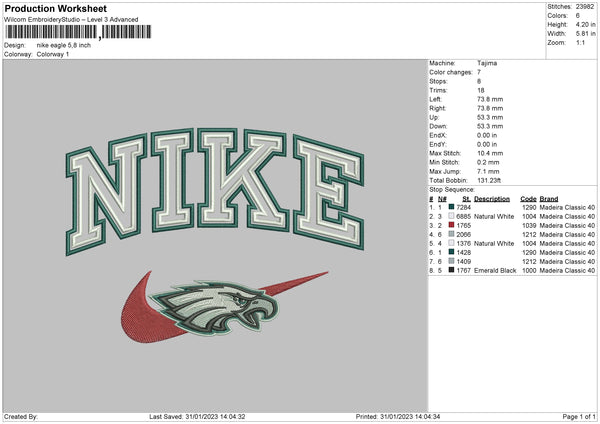Click the EndY value '0.00 in'
Image resolution: width=600 pixels, height=424 pixels.
(x=487, y=144)
